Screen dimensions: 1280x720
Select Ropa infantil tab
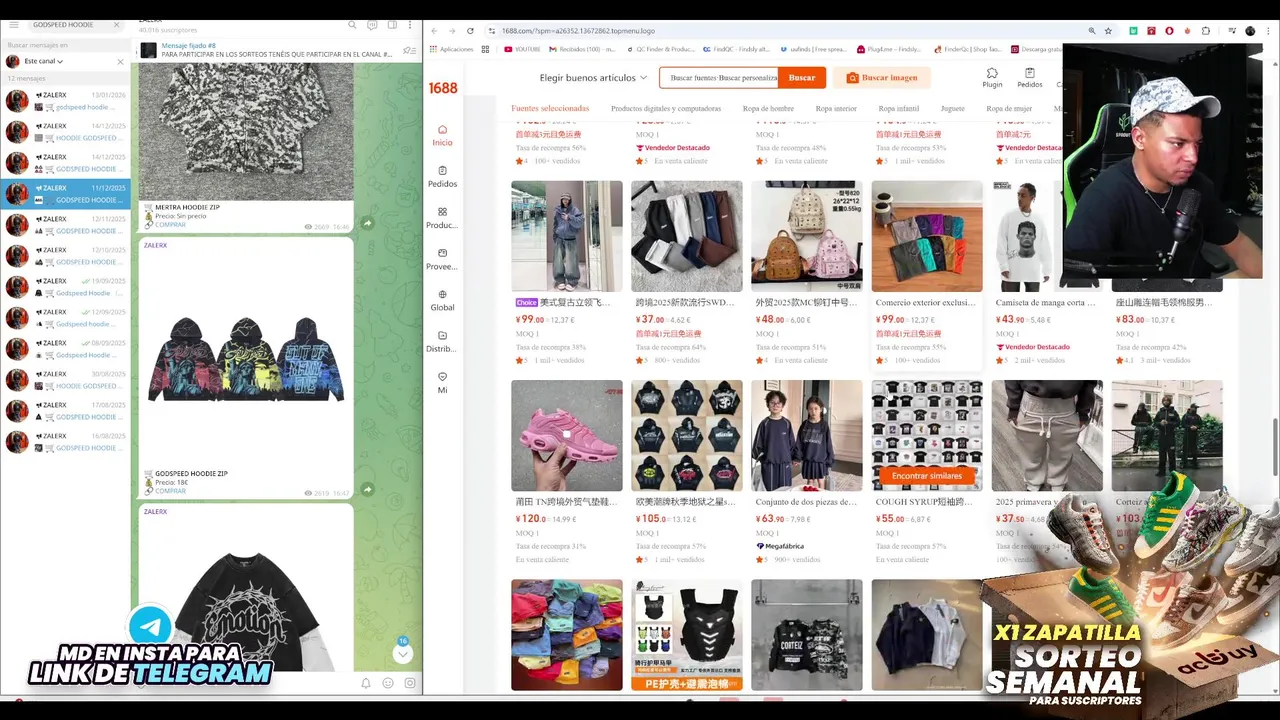pos(899,108)
